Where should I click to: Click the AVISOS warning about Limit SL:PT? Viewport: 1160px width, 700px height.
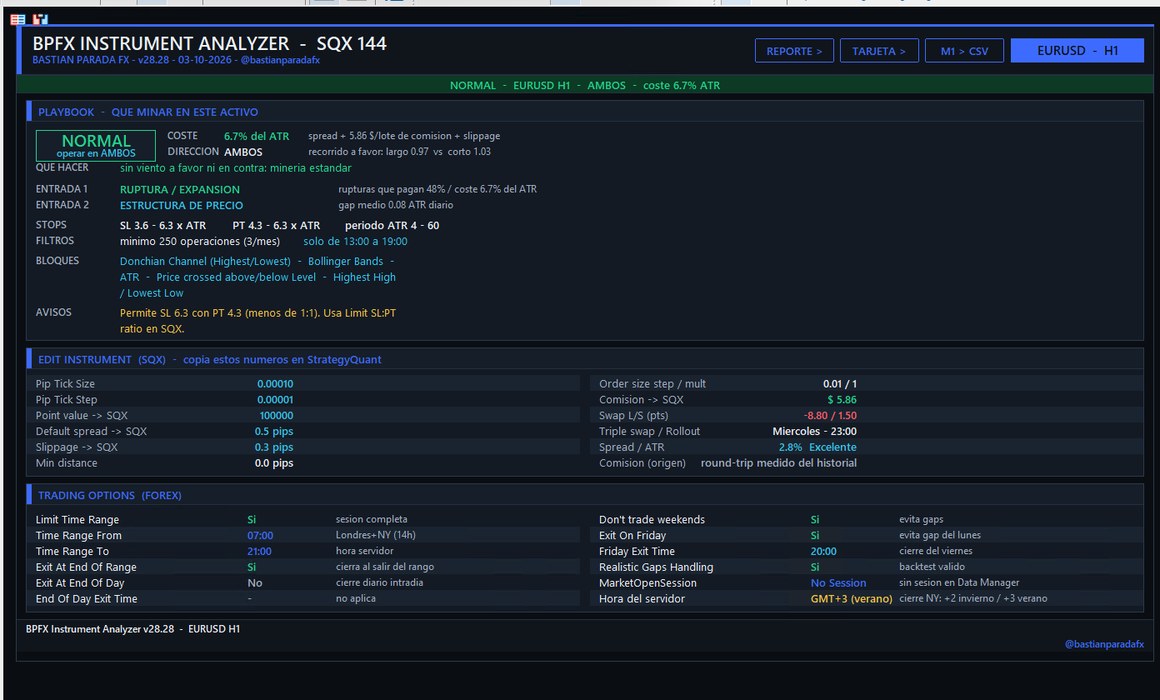click(x=257, y=321)
